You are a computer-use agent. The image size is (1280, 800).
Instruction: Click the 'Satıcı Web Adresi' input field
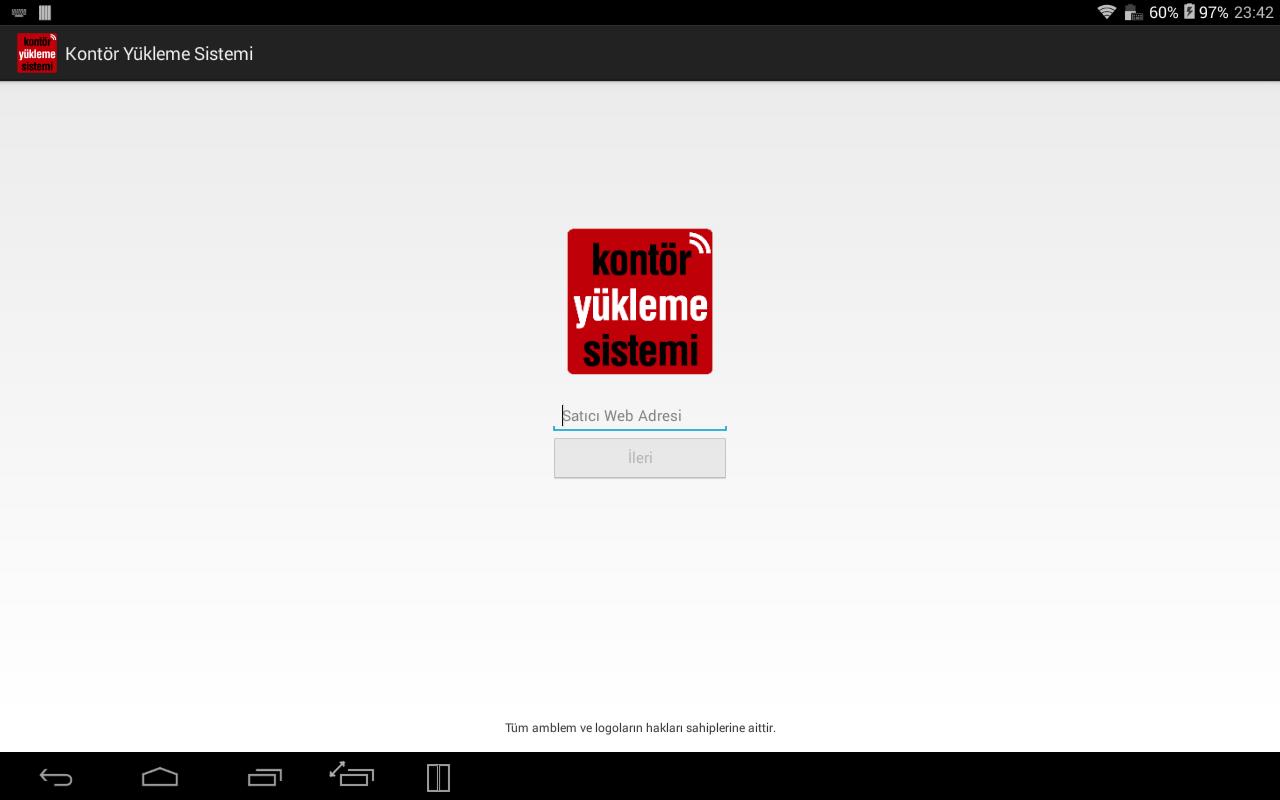tap(640, 416)
